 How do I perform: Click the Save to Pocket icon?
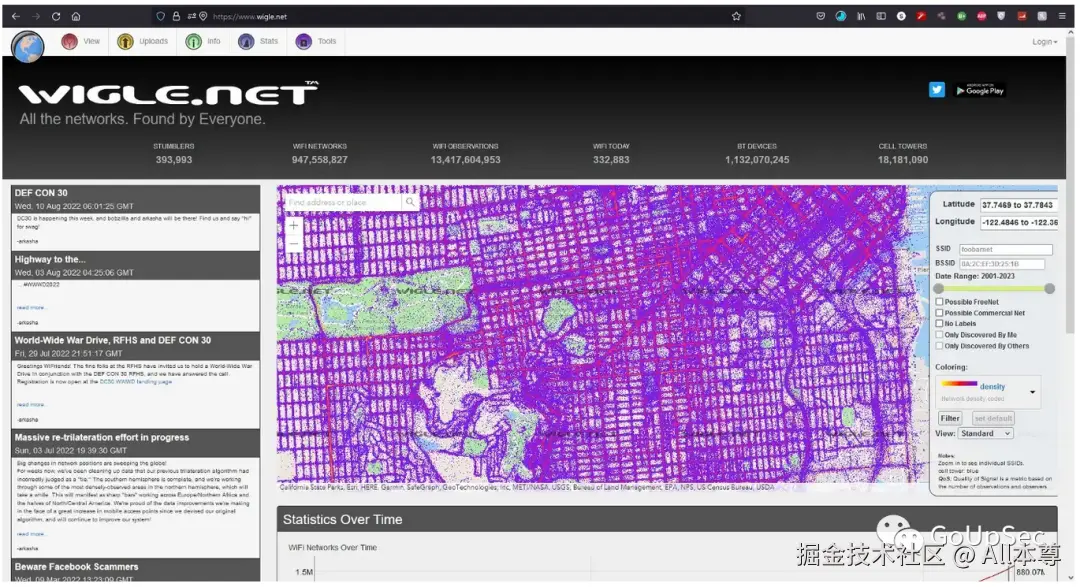pyautogui.click(x=820, y=16)
